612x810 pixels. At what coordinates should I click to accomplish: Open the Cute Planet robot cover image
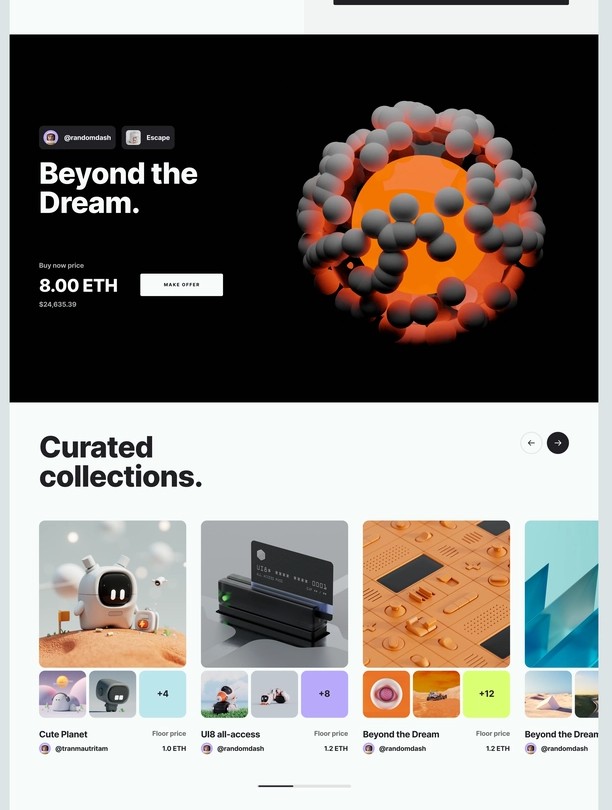click(113, 594)
